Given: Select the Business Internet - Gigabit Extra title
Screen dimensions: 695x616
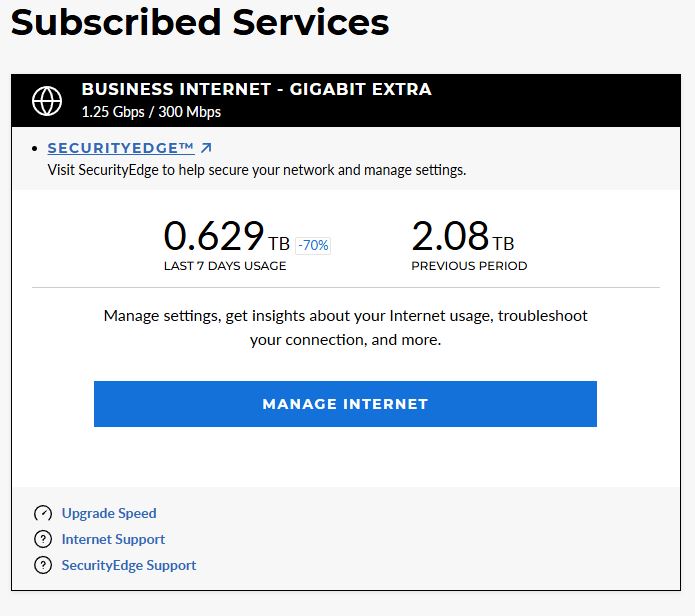Looking at the screenshot, I should click(256, 90).
